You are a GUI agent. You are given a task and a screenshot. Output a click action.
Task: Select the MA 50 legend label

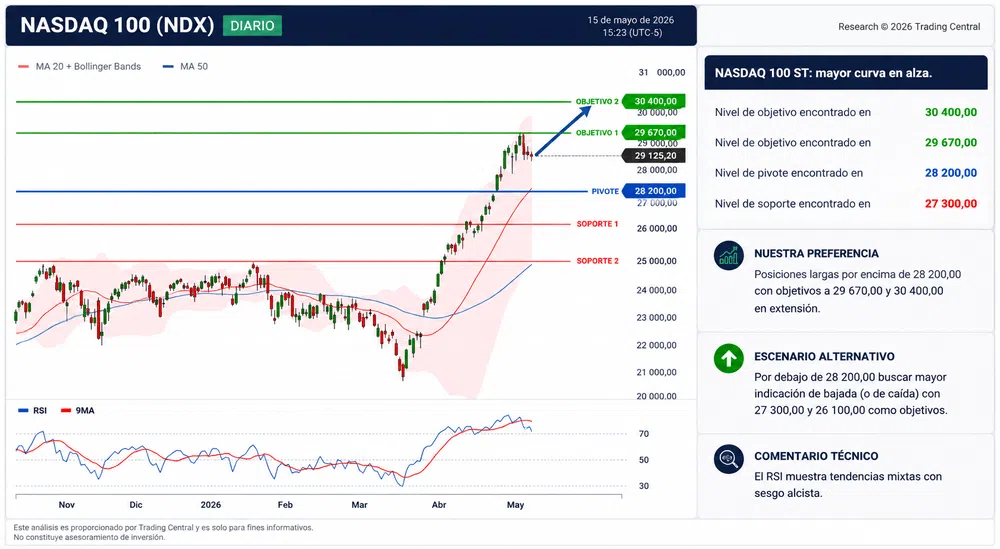pyautogui.click(x=194, y=66)
